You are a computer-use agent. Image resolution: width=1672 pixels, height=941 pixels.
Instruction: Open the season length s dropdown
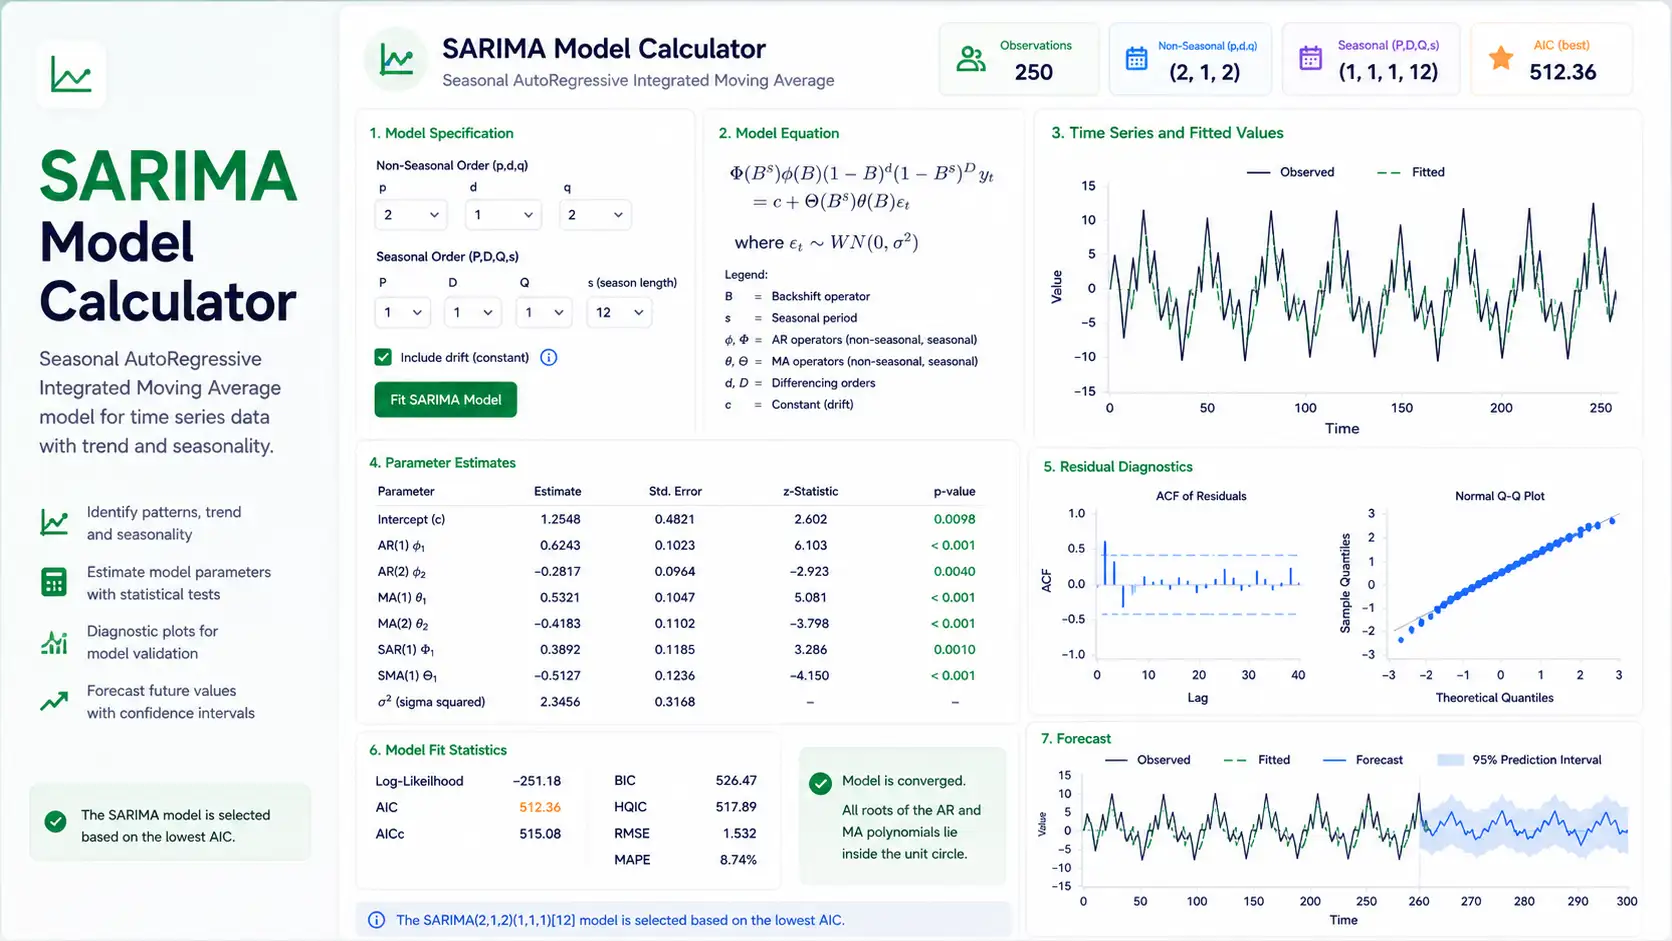click(x=619, y=312)
